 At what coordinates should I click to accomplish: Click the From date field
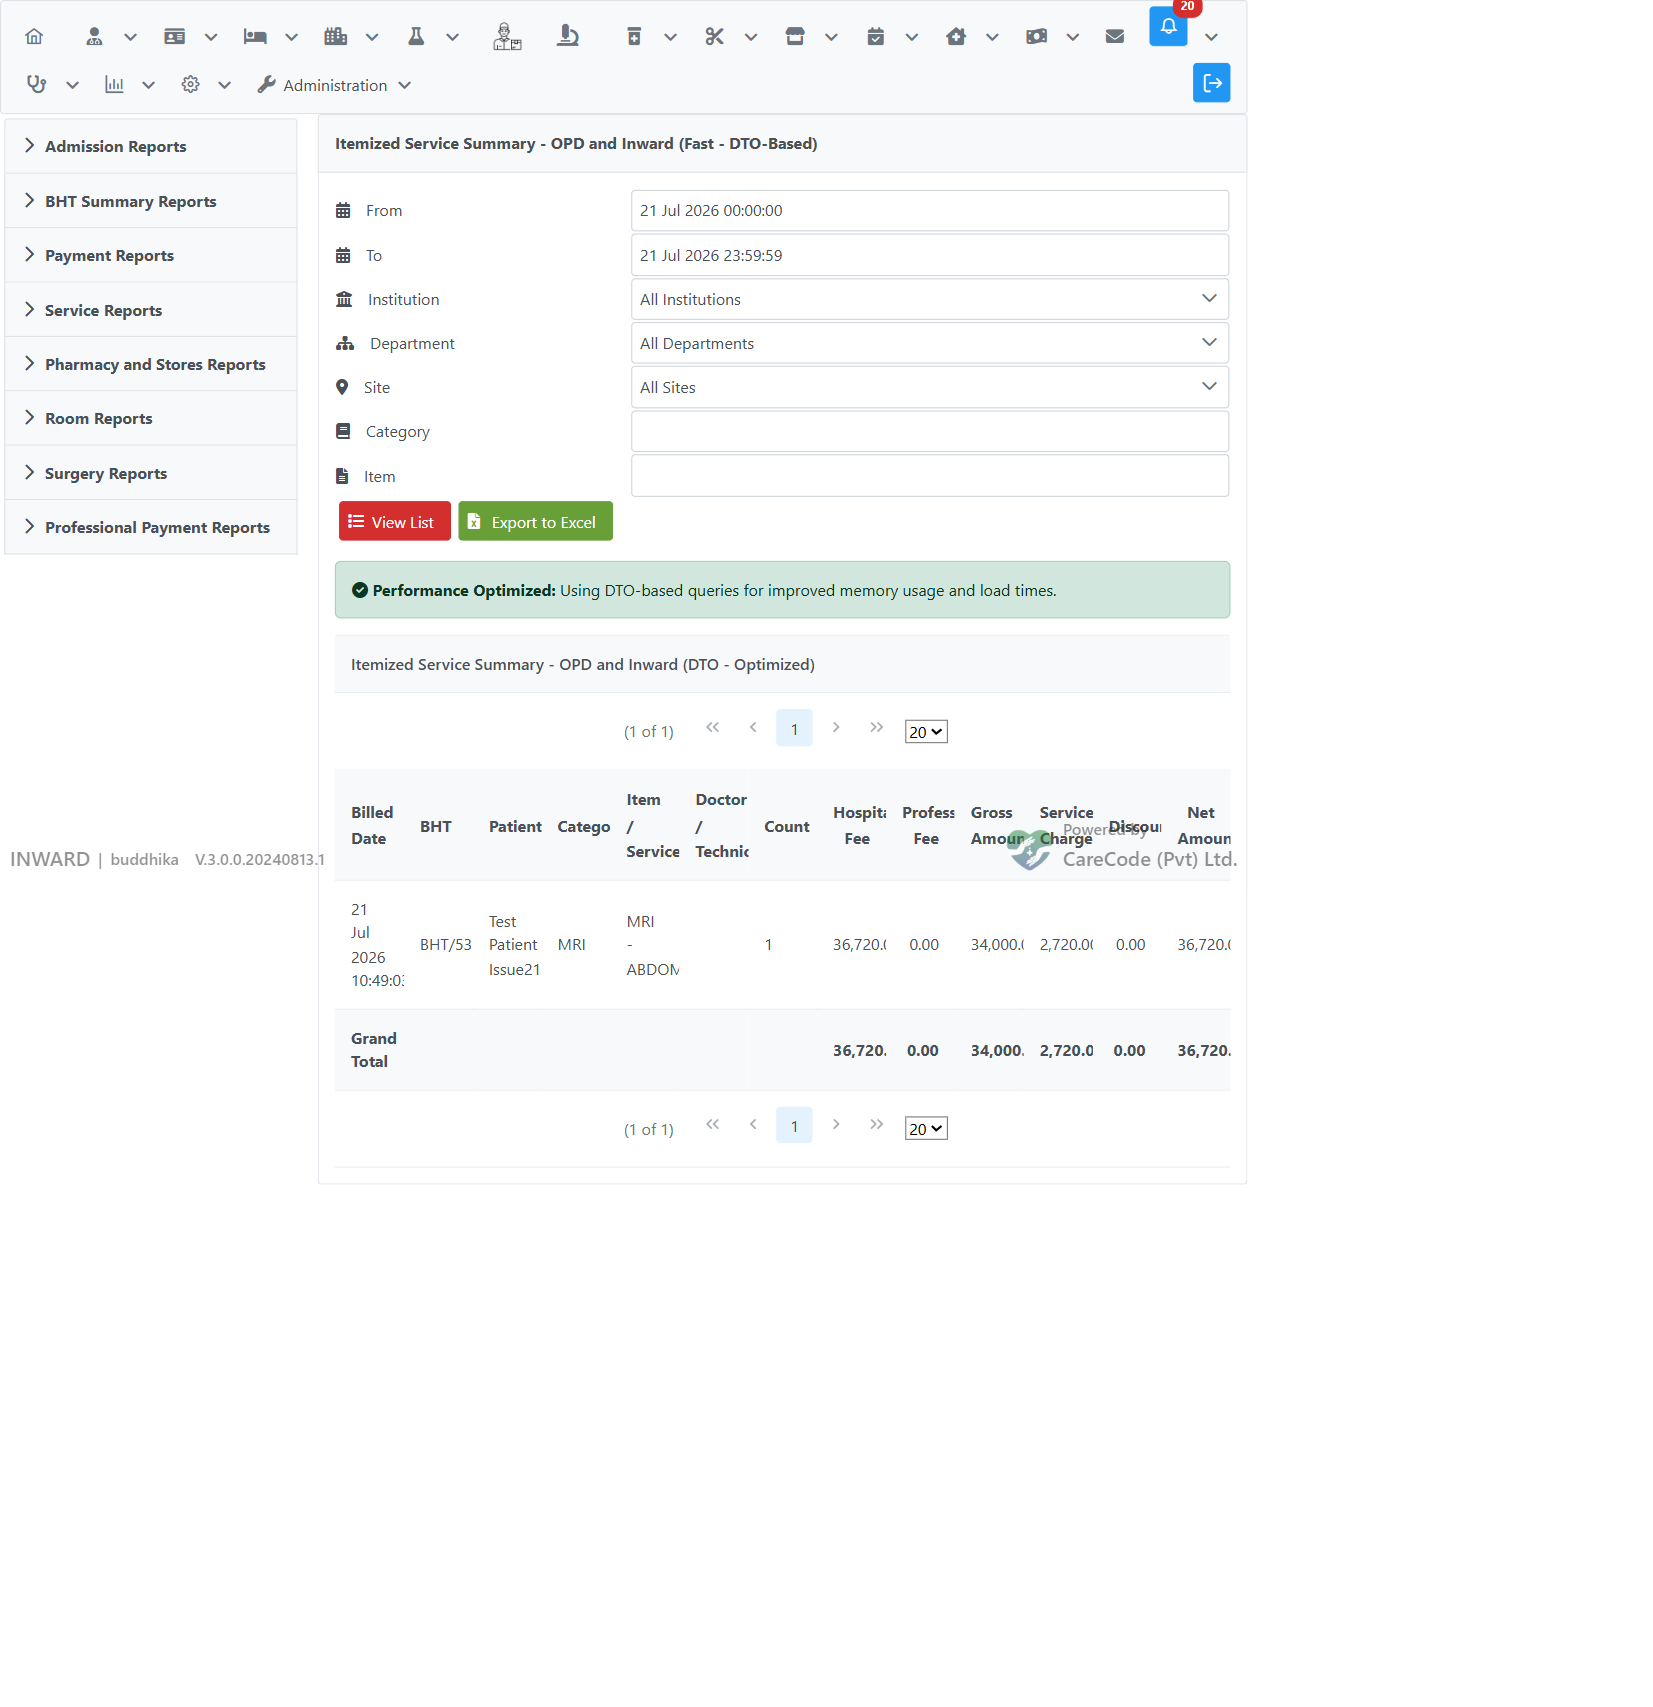(x=929, y=211)
